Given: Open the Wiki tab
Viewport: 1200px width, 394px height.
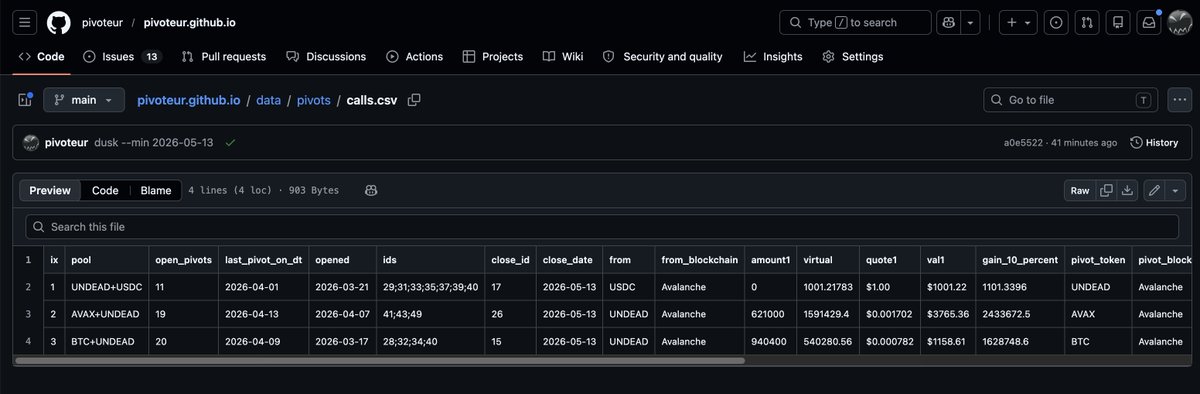Looking at the screenshot, I should pyautogui.click(x=562, y=57).
